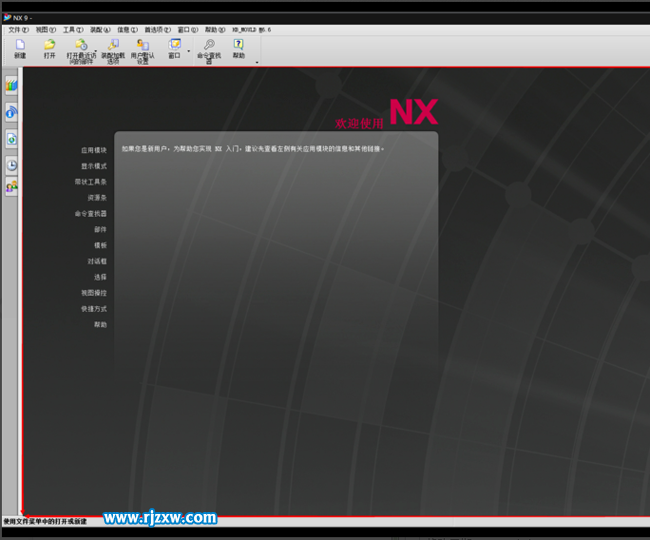The height and width of the screenshot is (540, 650).
Task: Open the HD3D Tools info icon in resource bar
Action: [x=11, y=112]
